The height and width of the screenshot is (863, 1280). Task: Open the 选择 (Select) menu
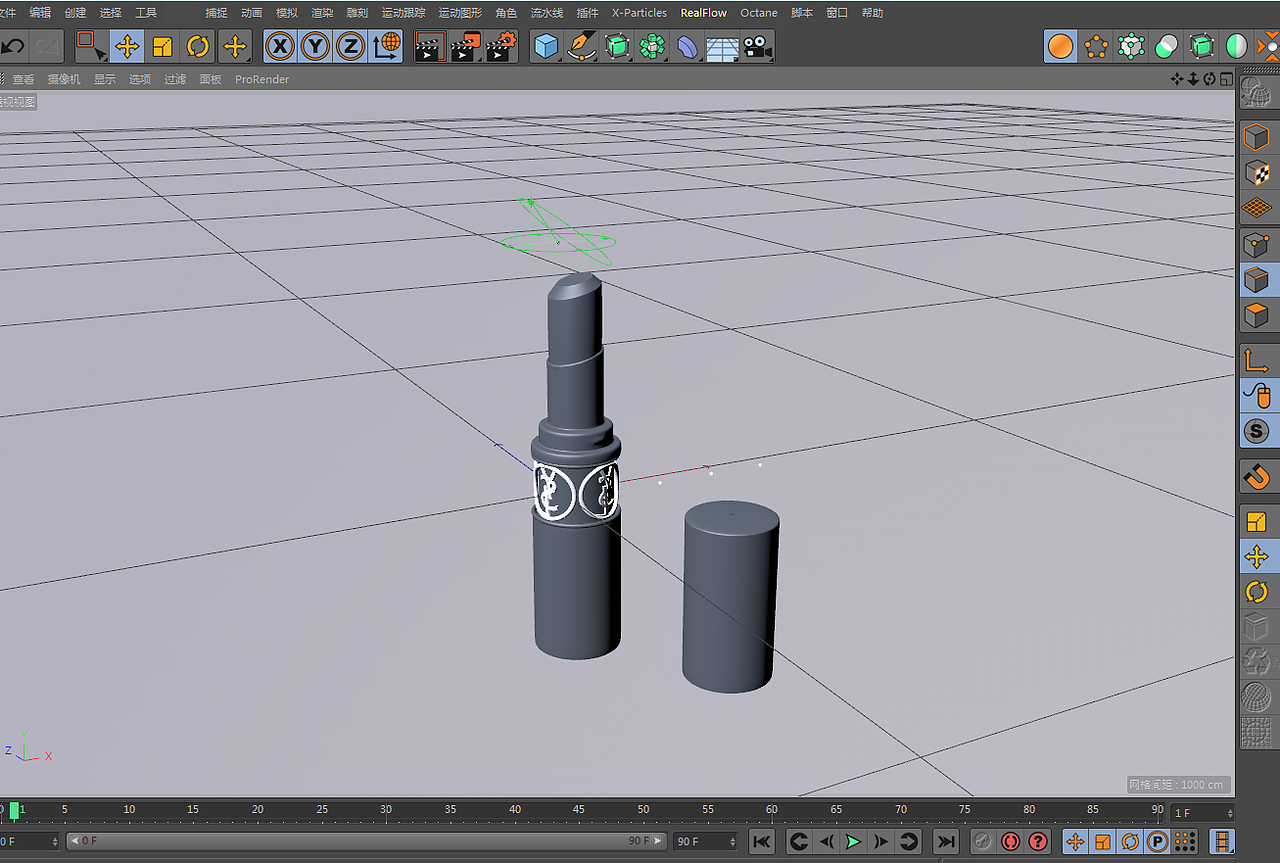pyautogui.click(x=110, y=13)
